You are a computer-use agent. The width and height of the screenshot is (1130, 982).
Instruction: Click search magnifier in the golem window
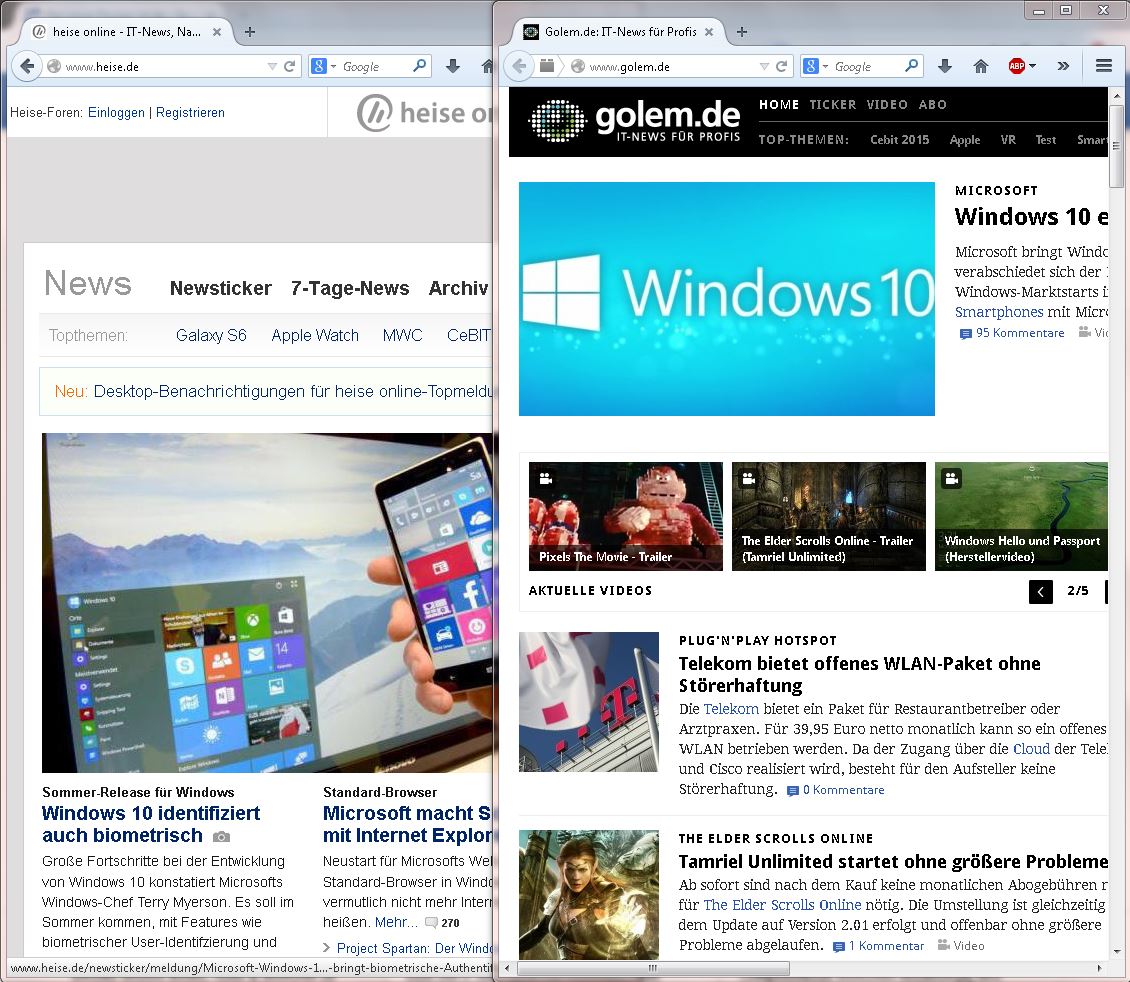point(912,66)
